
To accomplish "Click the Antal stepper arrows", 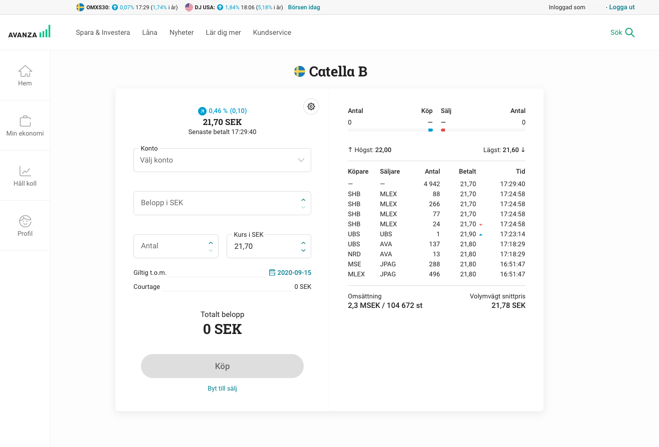I will 210,246.
